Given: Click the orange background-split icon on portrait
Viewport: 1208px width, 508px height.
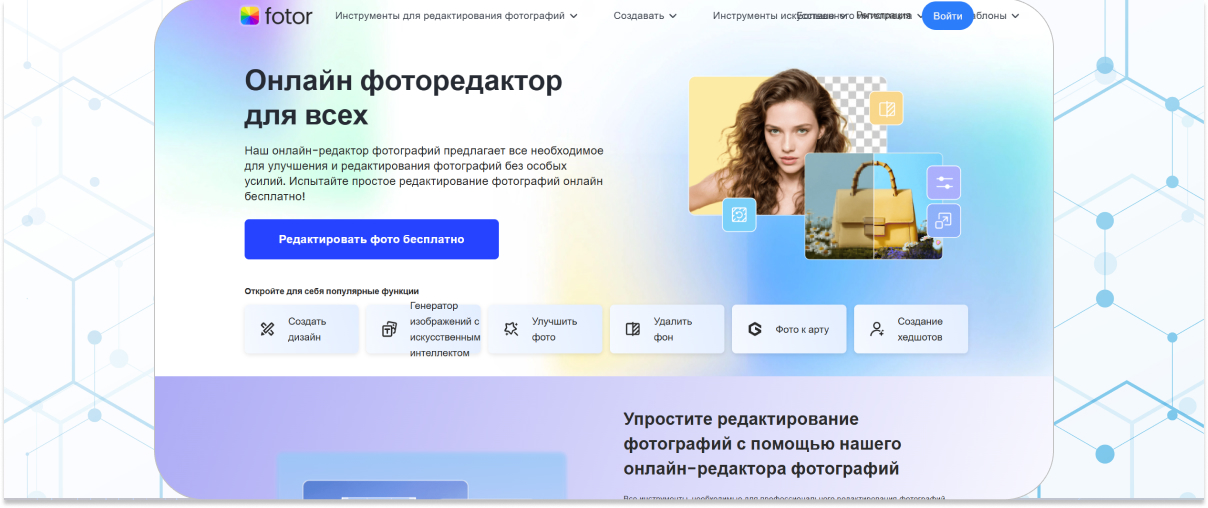Looking at the screenshot, I should coord(885,108).
